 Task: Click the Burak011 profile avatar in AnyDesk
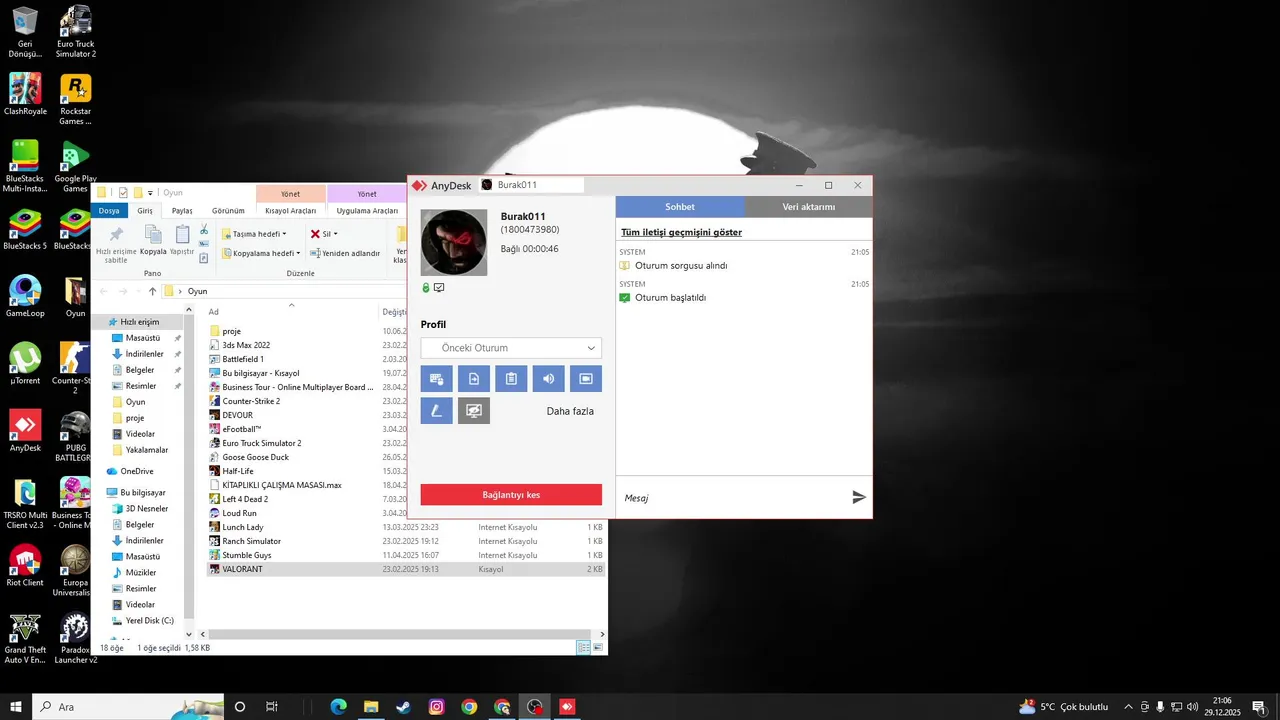pyautogui.click(x=454, y=242)
